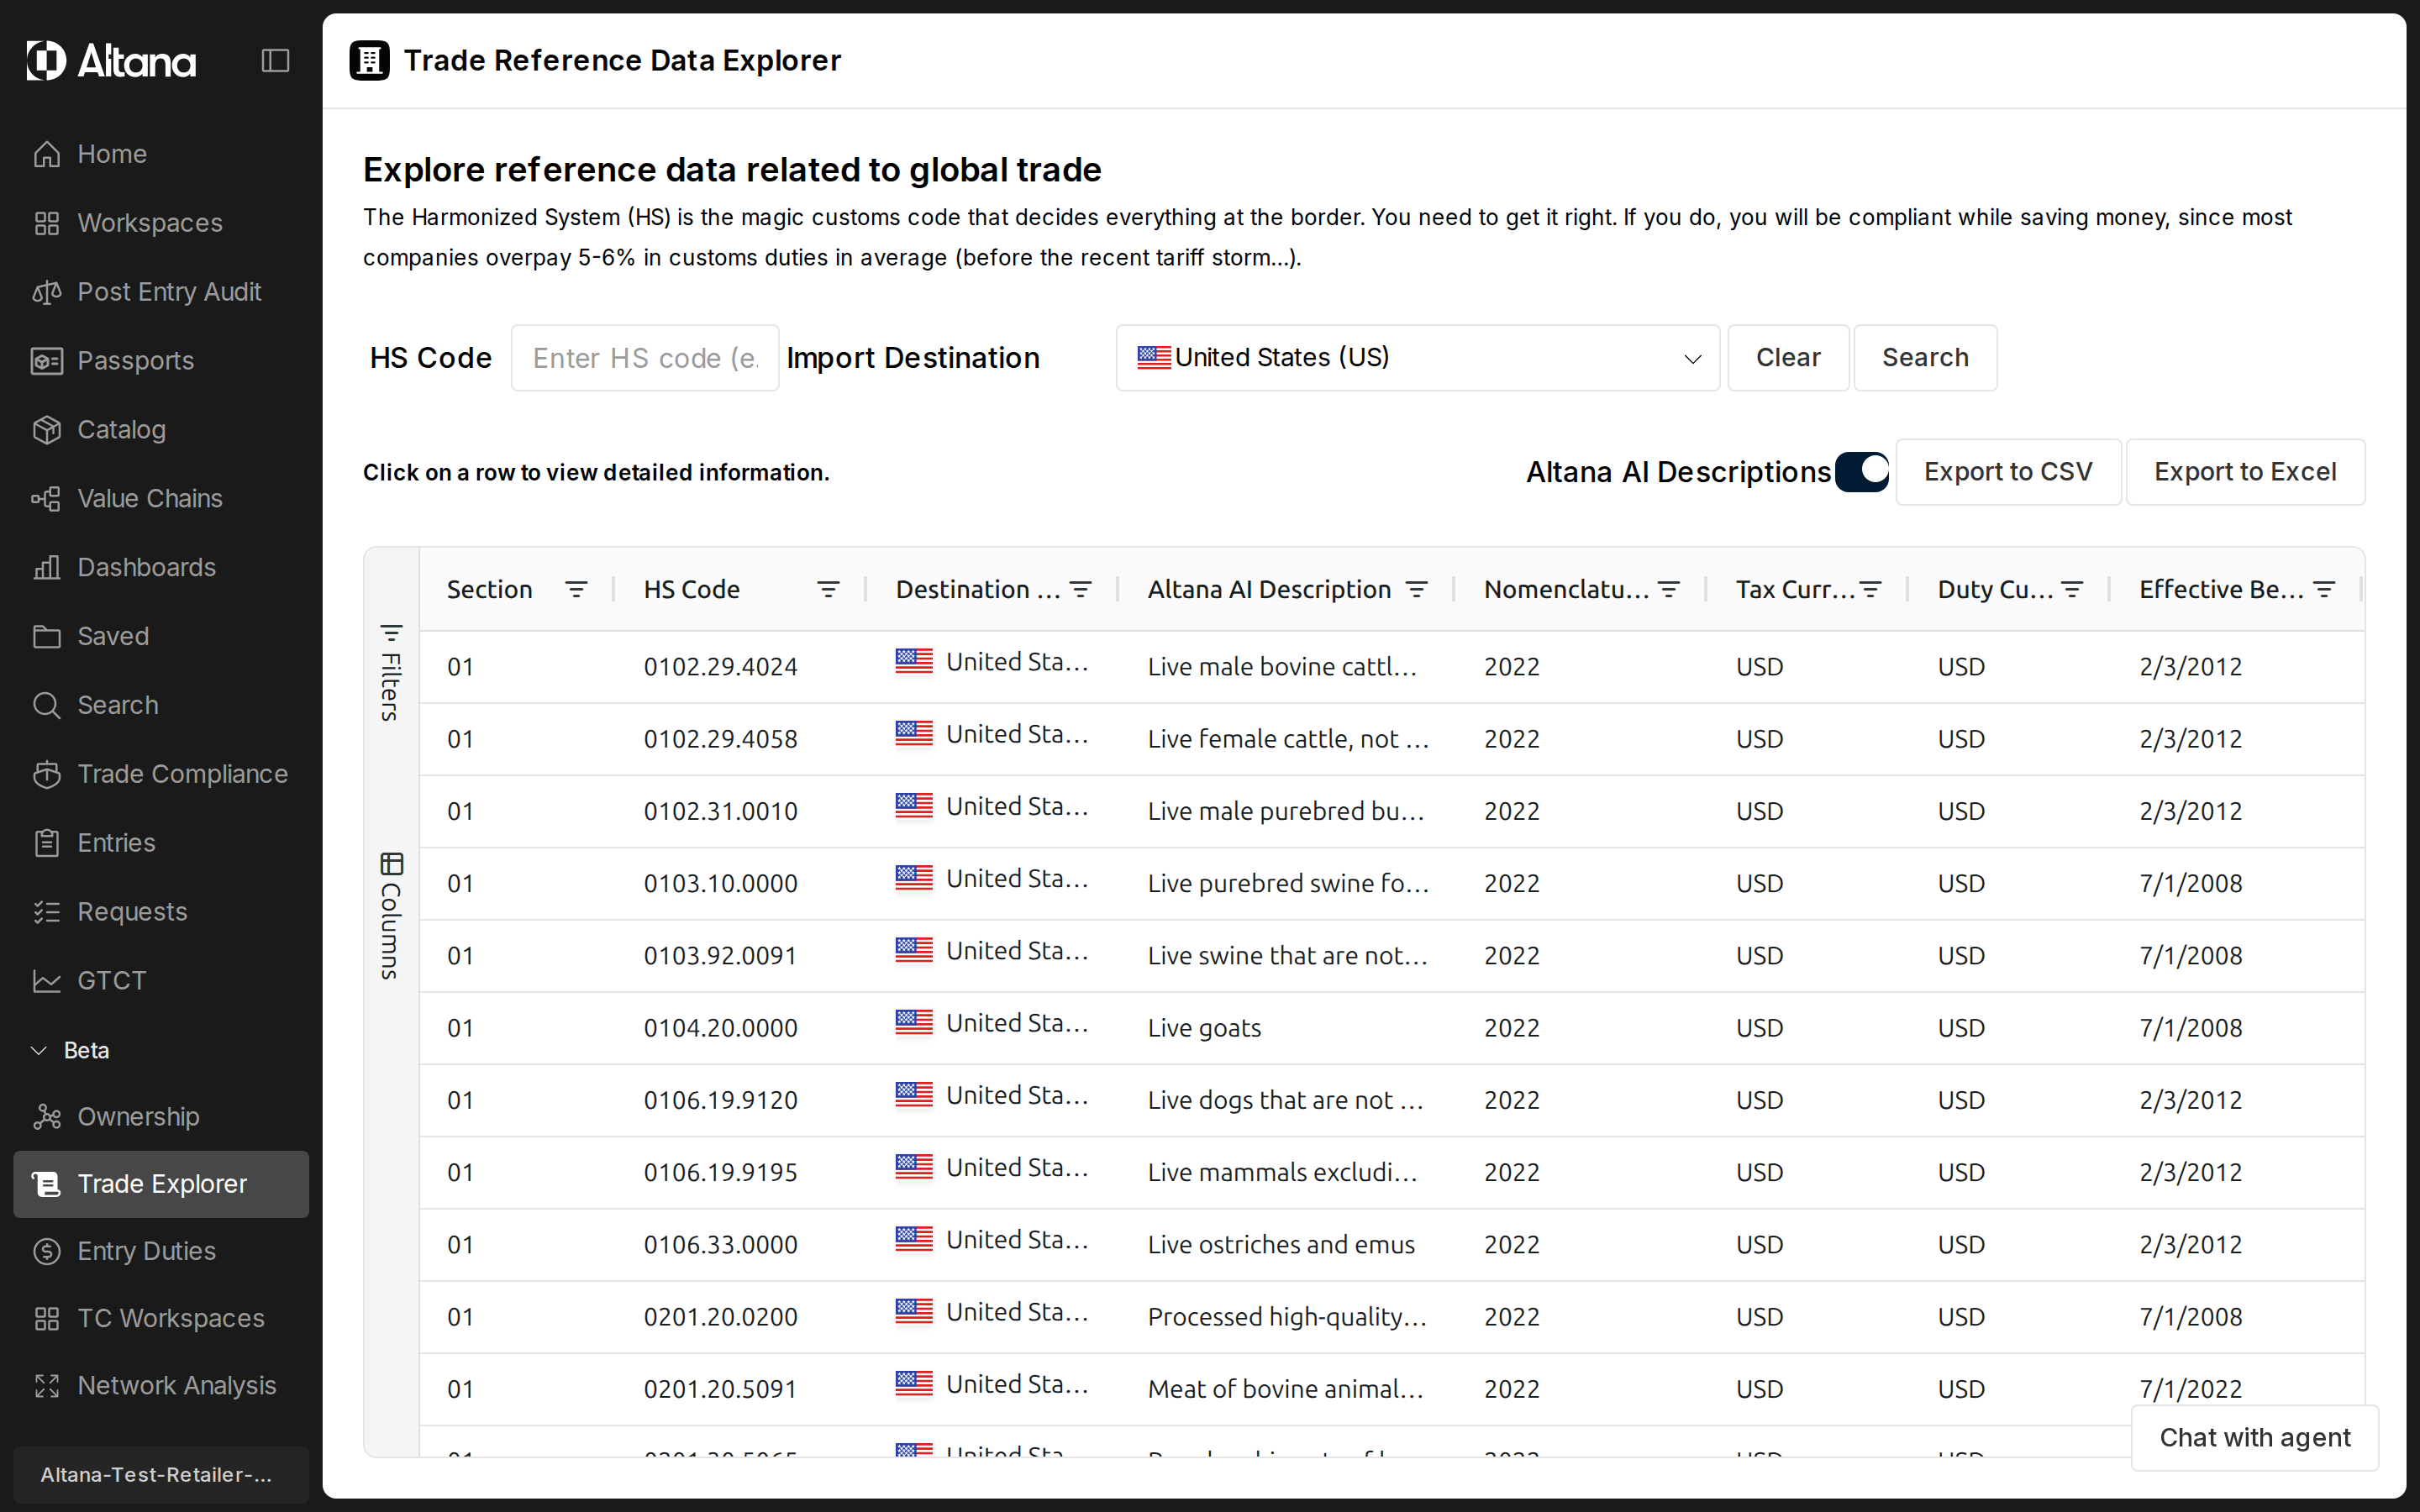This screenshot has width=2420, height=1512.
Task: Open filter menu for Effective Begin column
Action: pyautogui.click(x=2325, y=590)
